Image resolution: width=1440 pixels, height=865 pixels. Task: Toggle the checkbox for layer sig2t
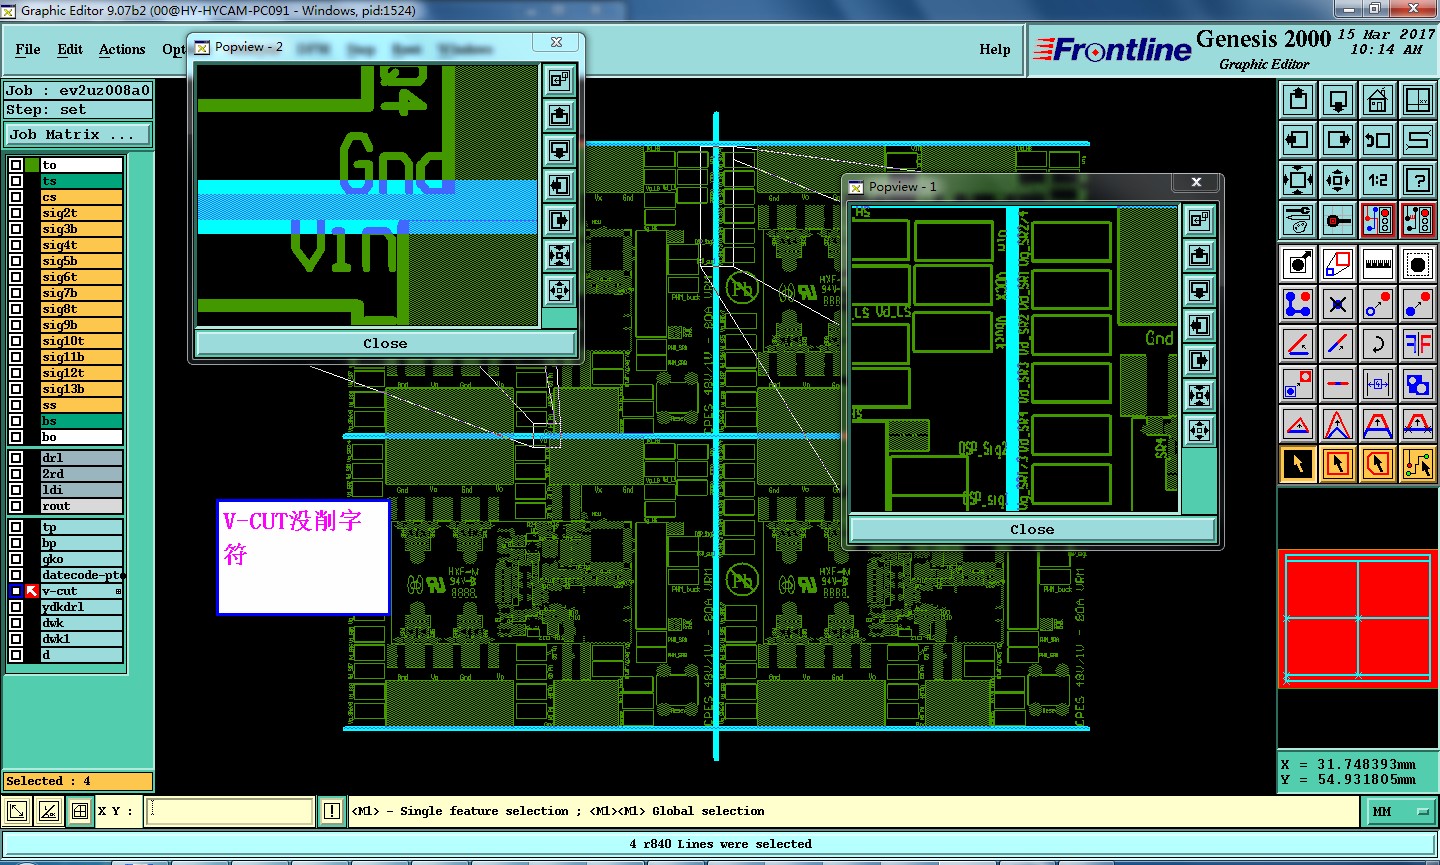click(16, 213)
